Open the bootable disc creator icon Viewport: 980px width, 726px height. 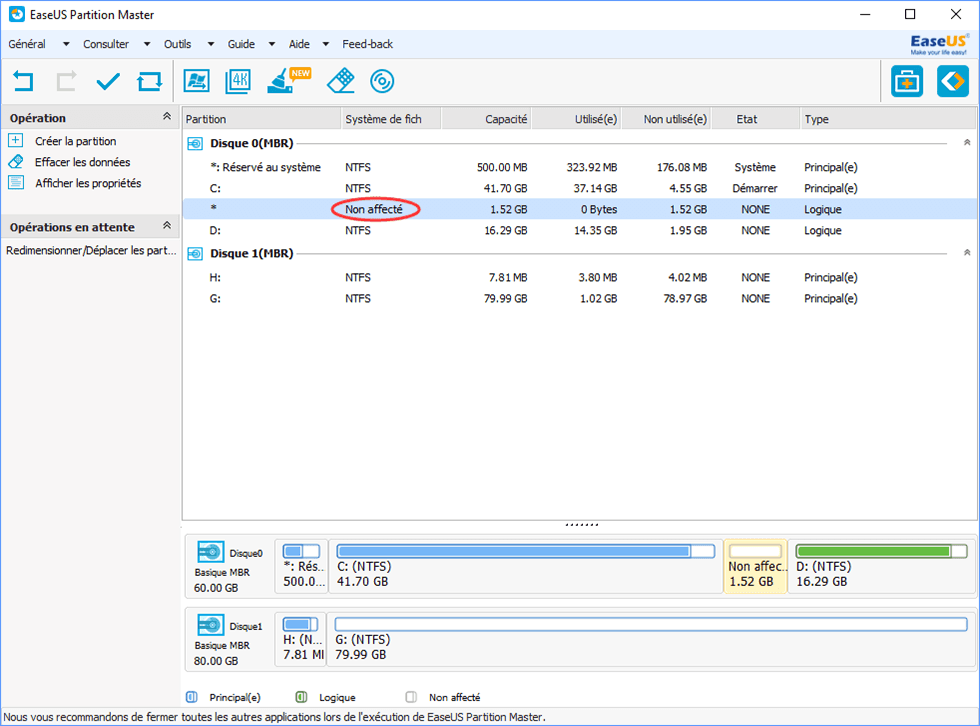(x=382, y=81)
